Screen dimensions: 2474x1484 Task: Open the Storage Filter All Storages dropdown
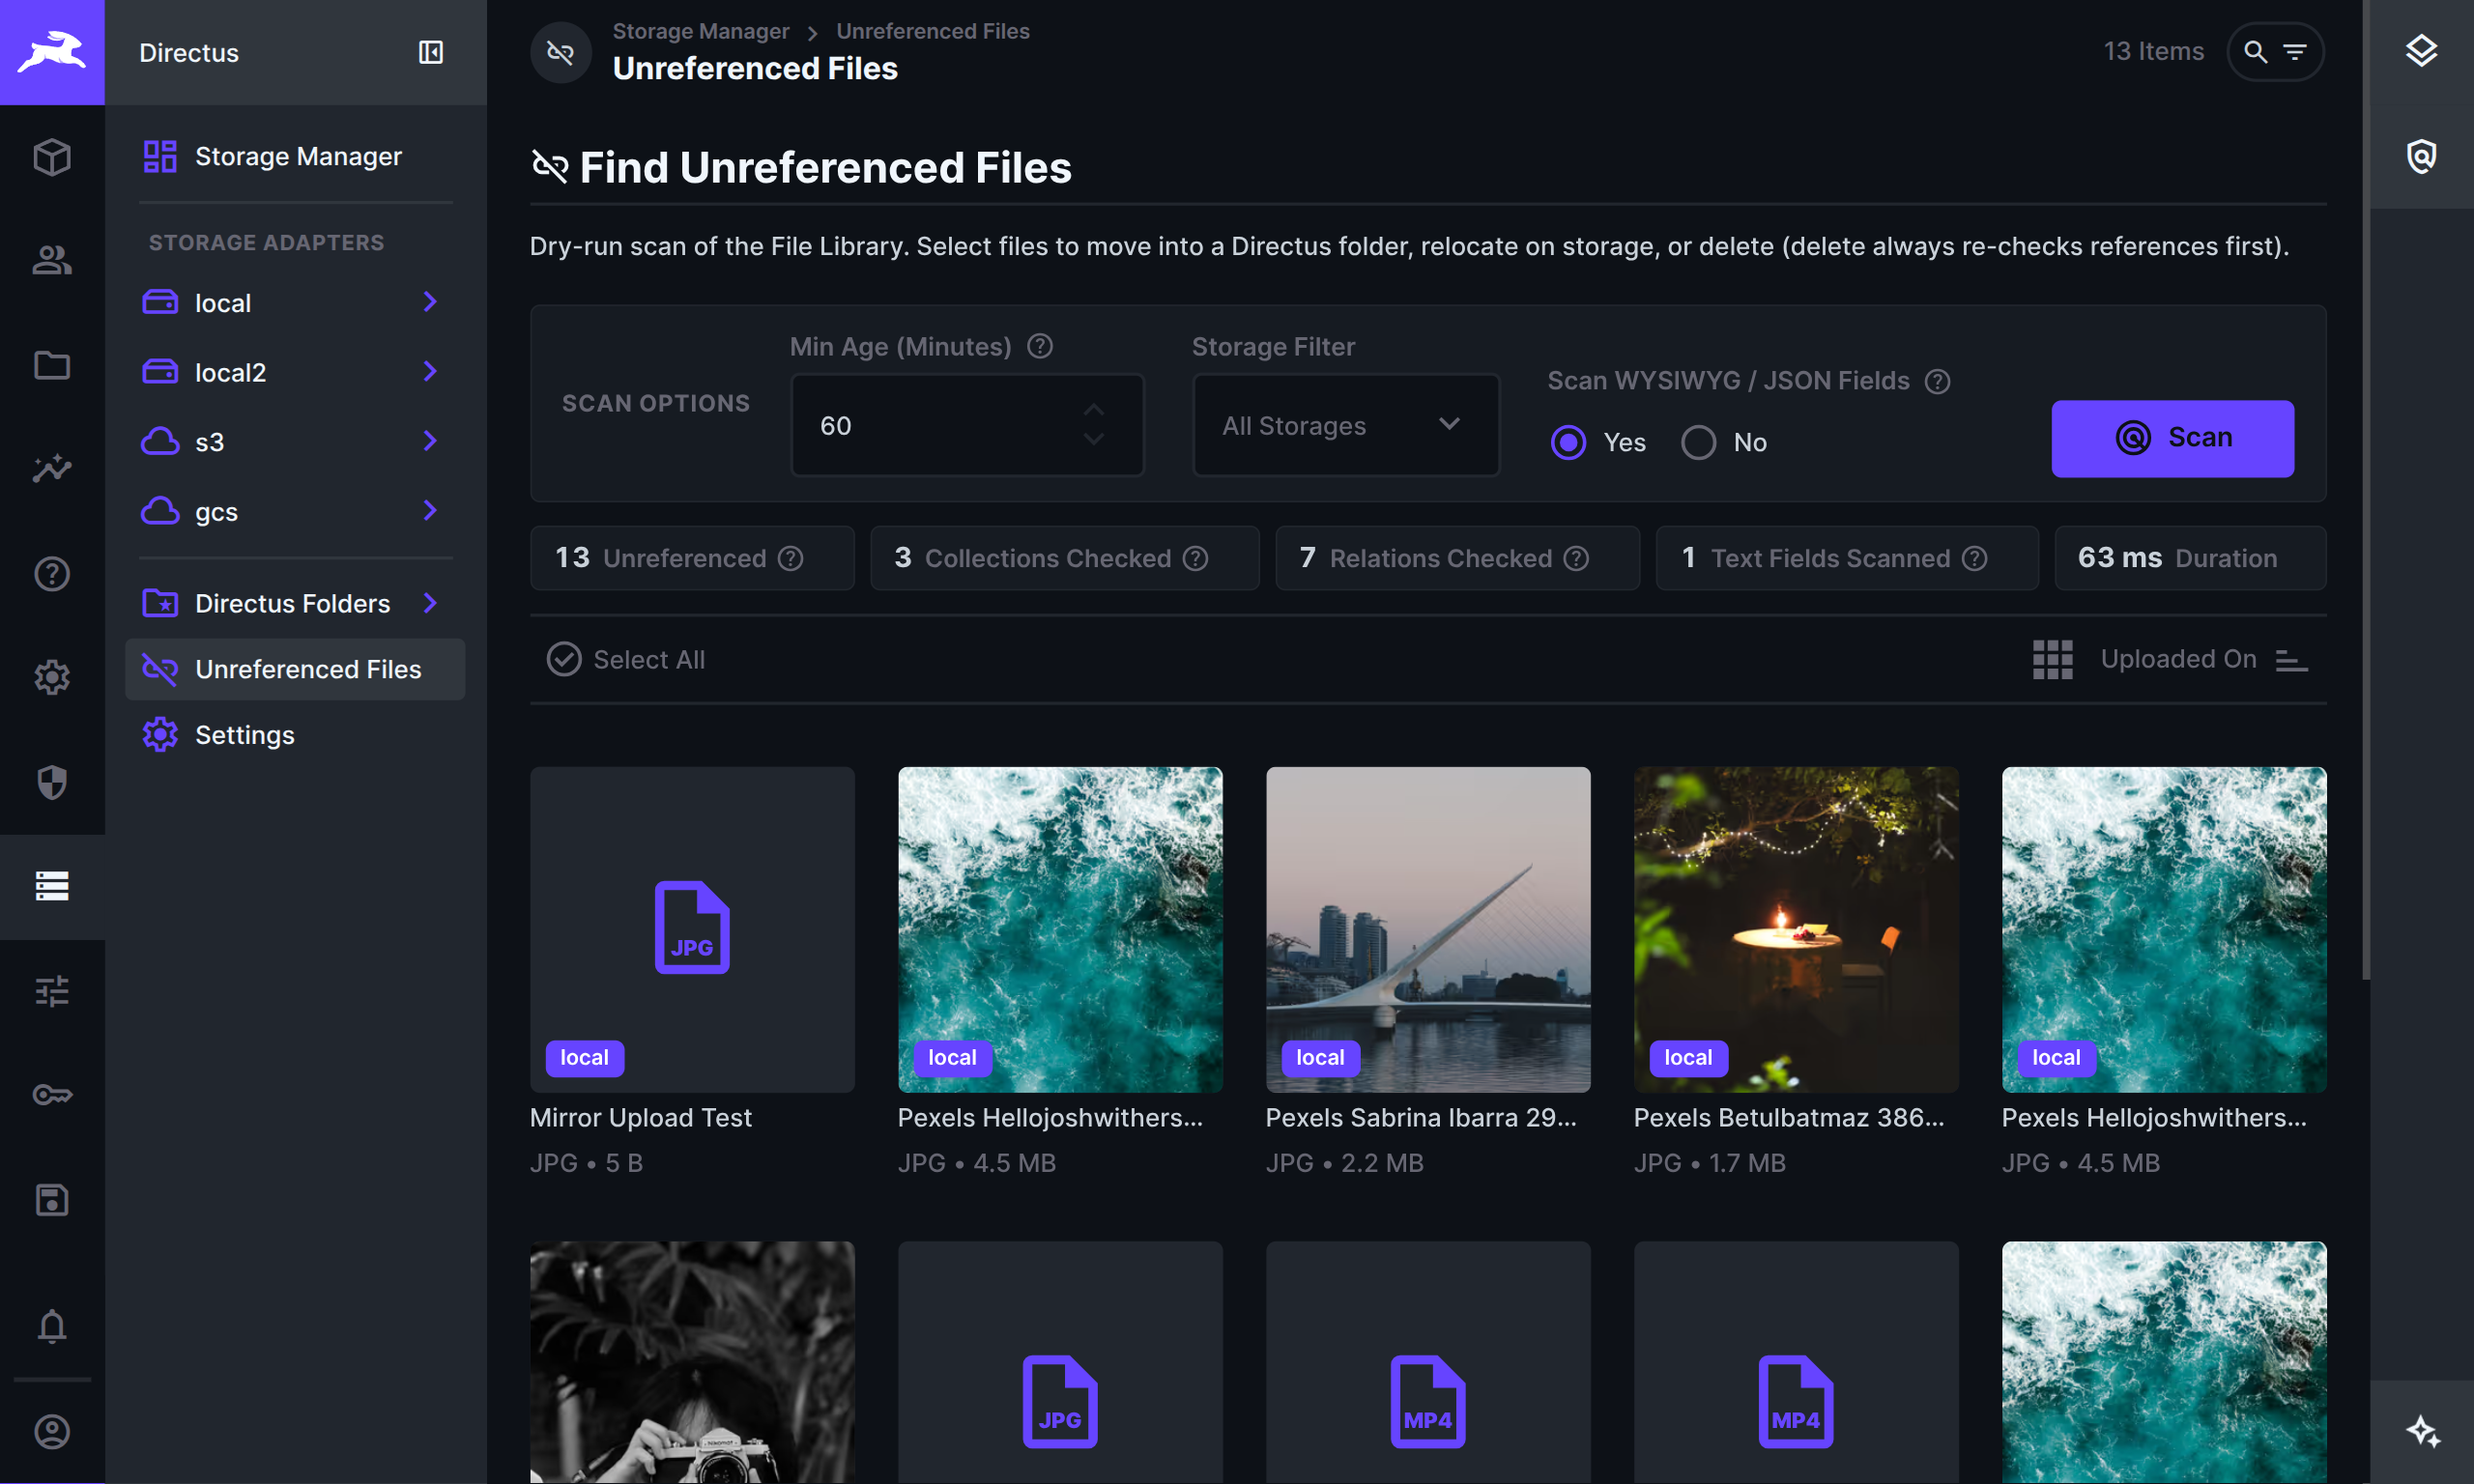1345,426
